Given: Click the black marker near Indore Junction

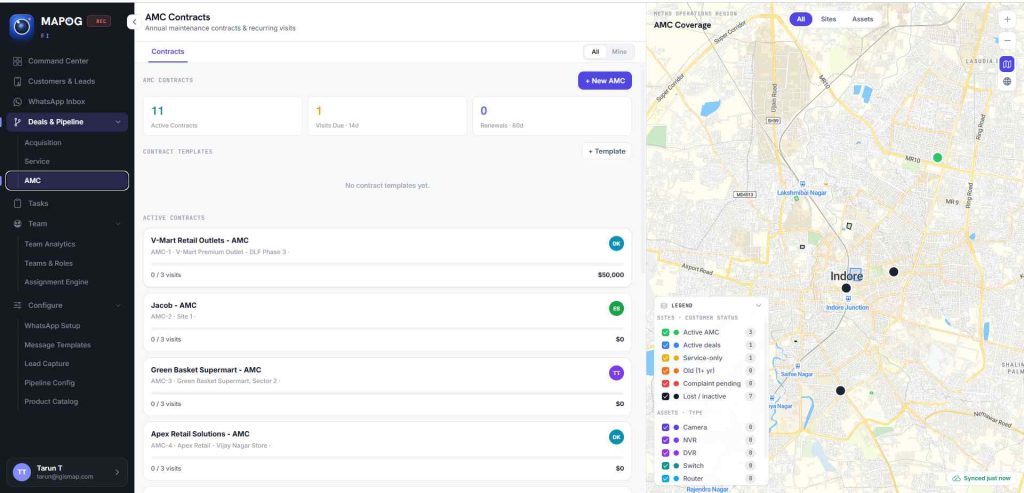Looking at the screenshot, I should click(846, 288).
